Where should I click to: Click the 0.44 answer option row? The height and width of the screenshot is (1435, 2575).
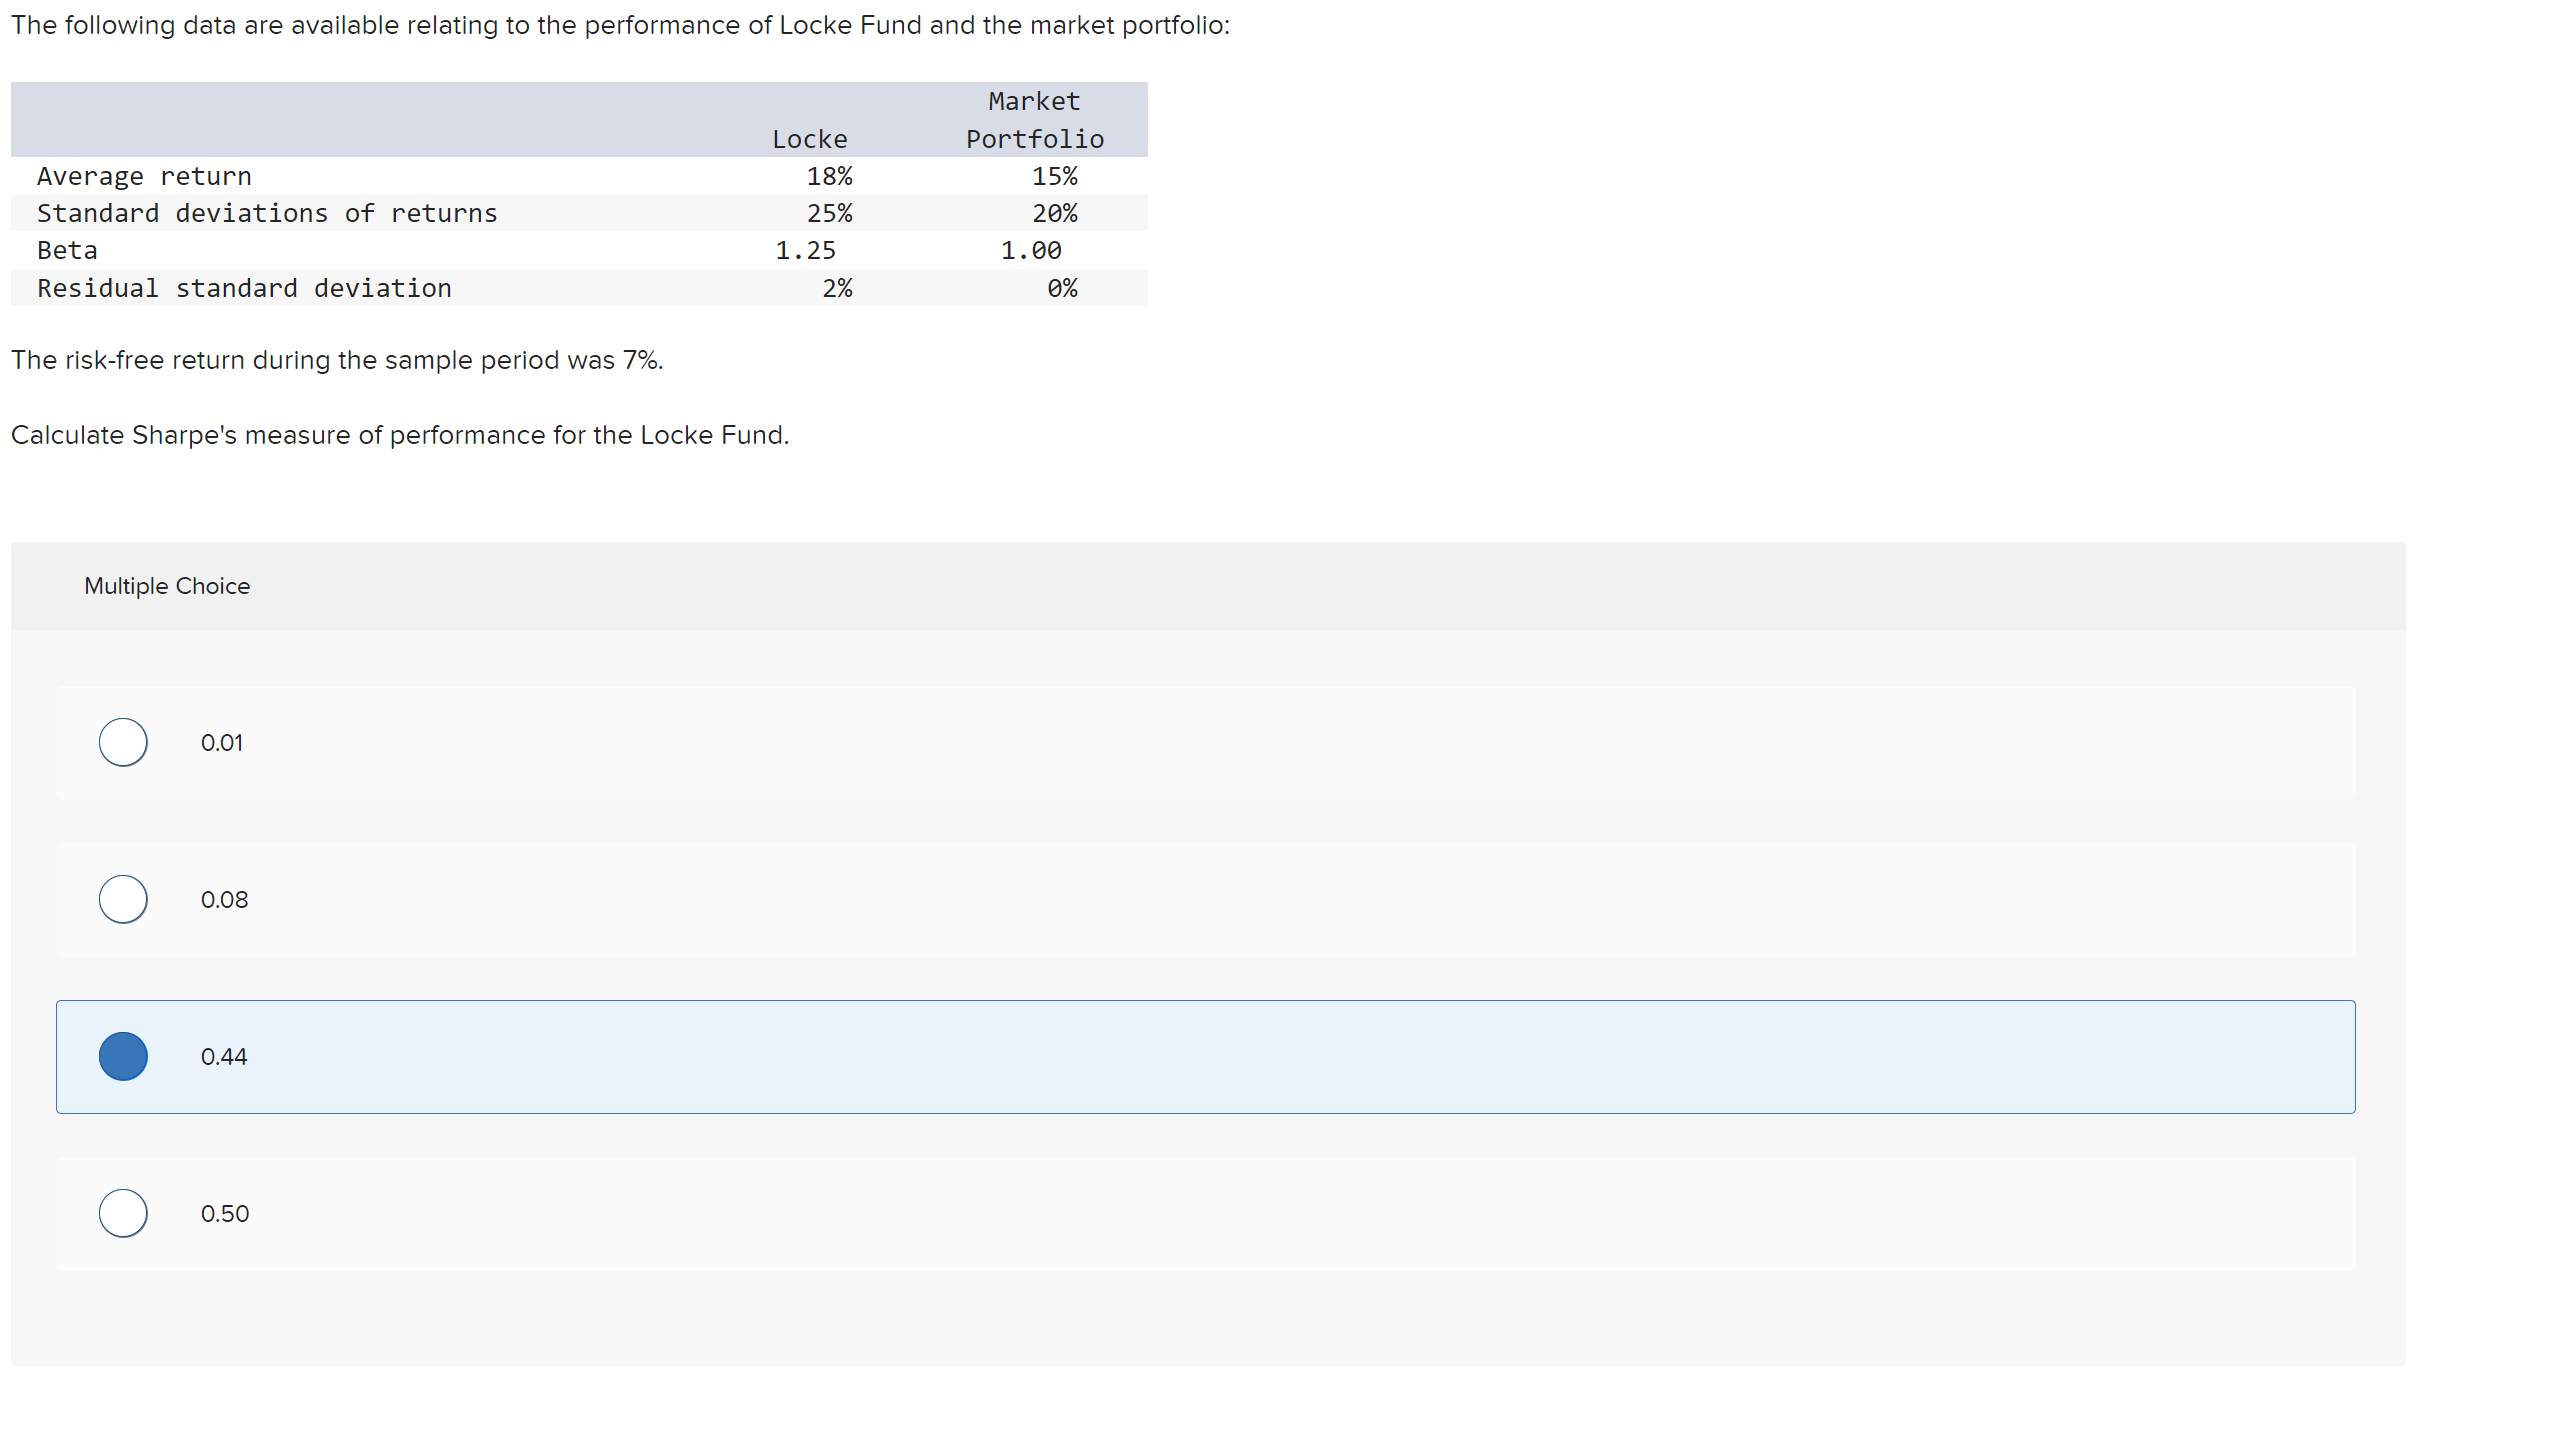tap(1200, 1056)
